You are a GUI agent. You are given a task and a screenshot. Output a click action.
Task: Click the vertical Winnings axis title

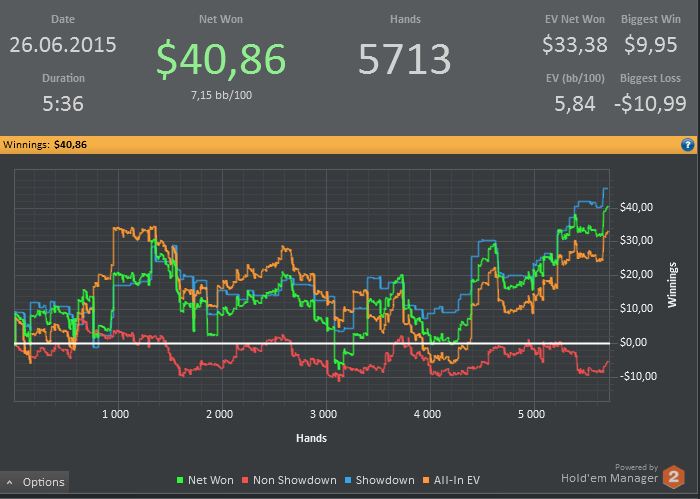pyautogui.click(x=672, y=285)
